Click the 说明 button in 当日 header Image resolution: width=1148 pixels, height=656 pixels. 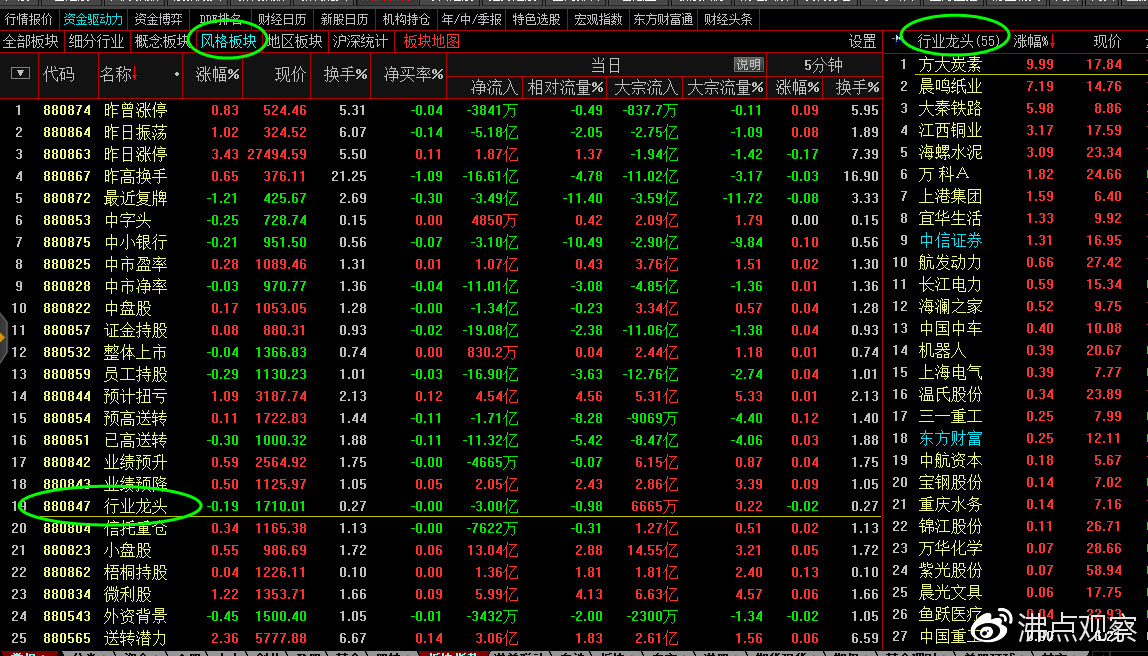click(x=748, y=64)
